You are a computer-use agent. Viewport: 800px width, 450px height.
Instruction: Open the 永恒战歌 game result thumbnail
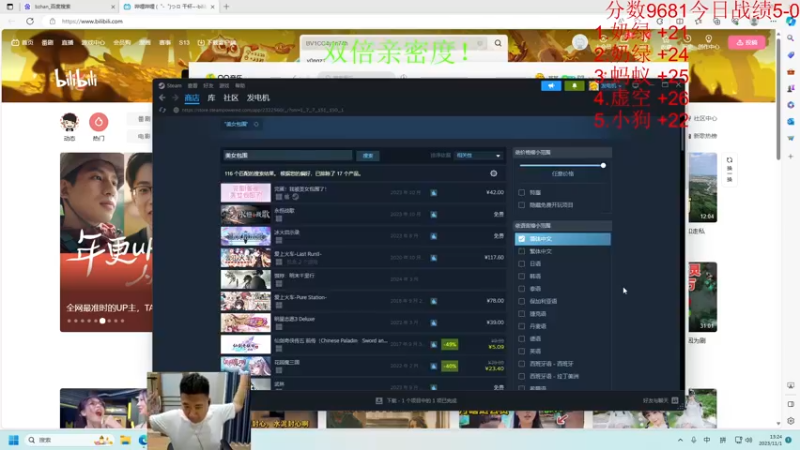(x=245, y=214)
